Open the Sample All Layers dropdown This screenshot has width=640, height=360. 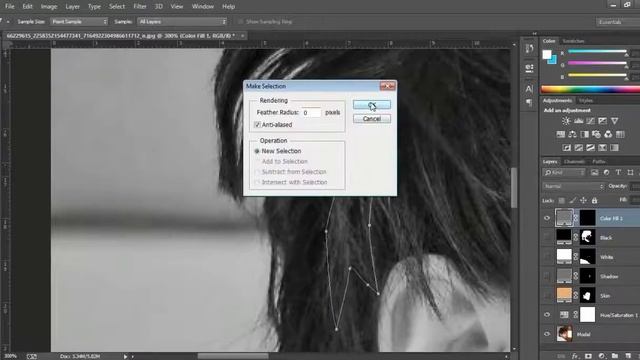click(182, 21)
